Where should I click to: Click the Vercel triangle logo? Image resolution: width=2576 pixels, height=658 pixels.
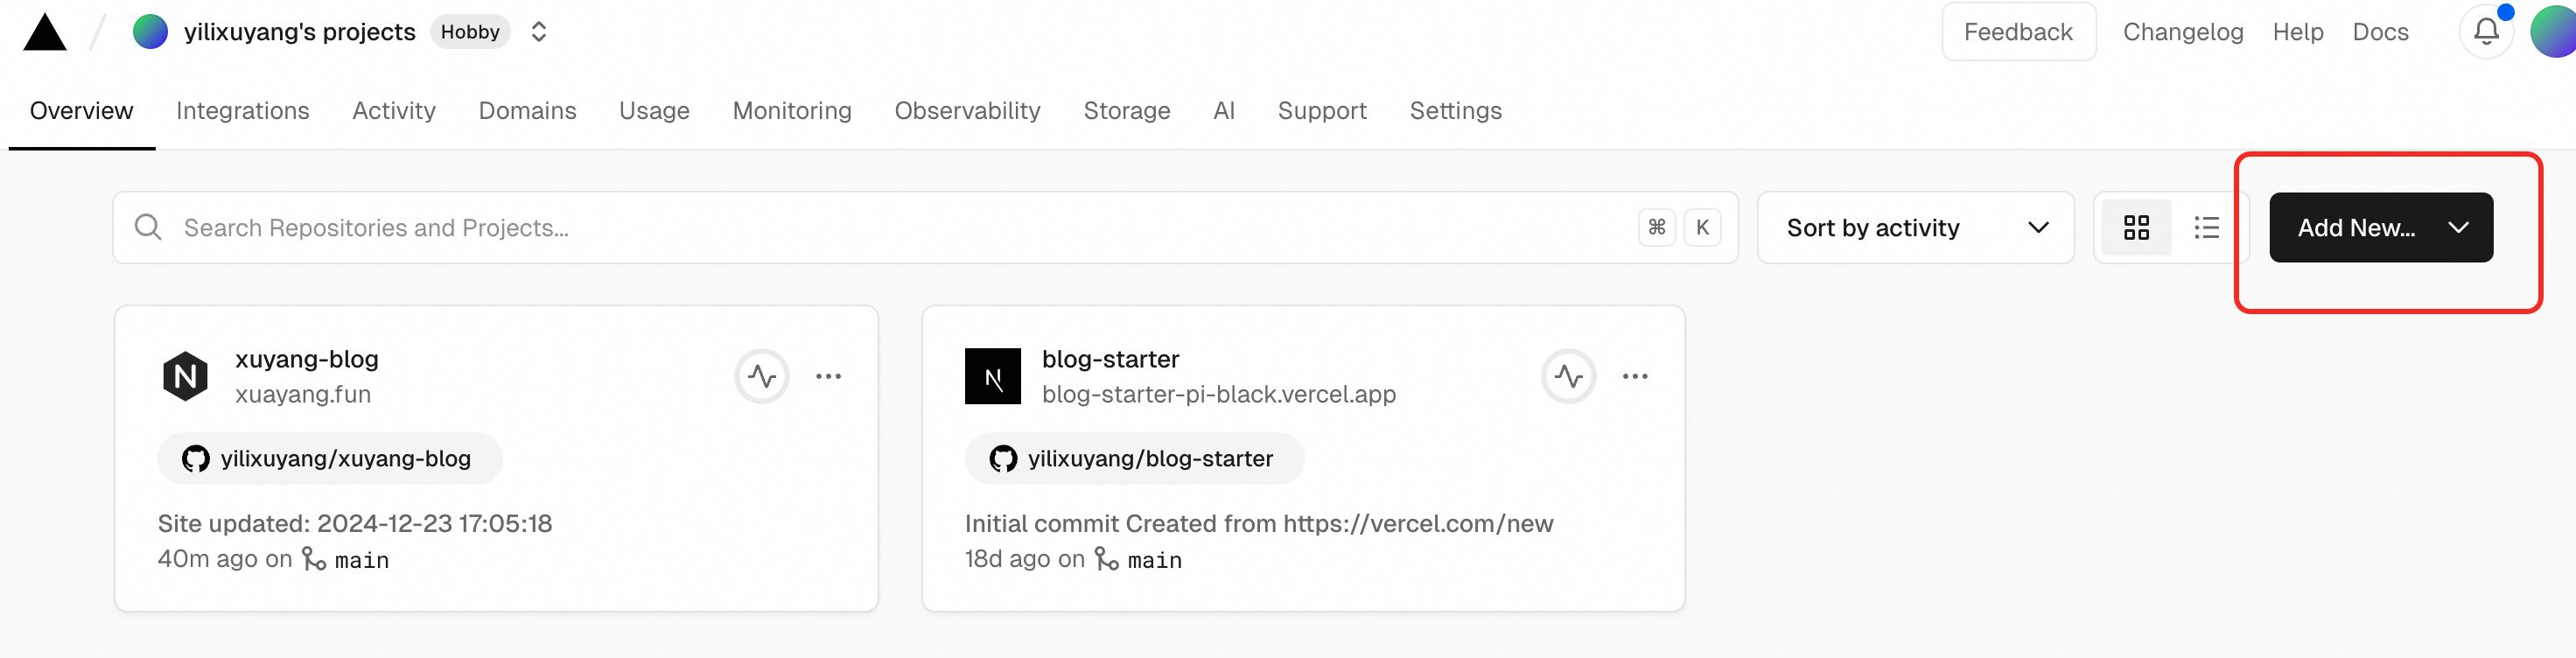coord(45,32)
